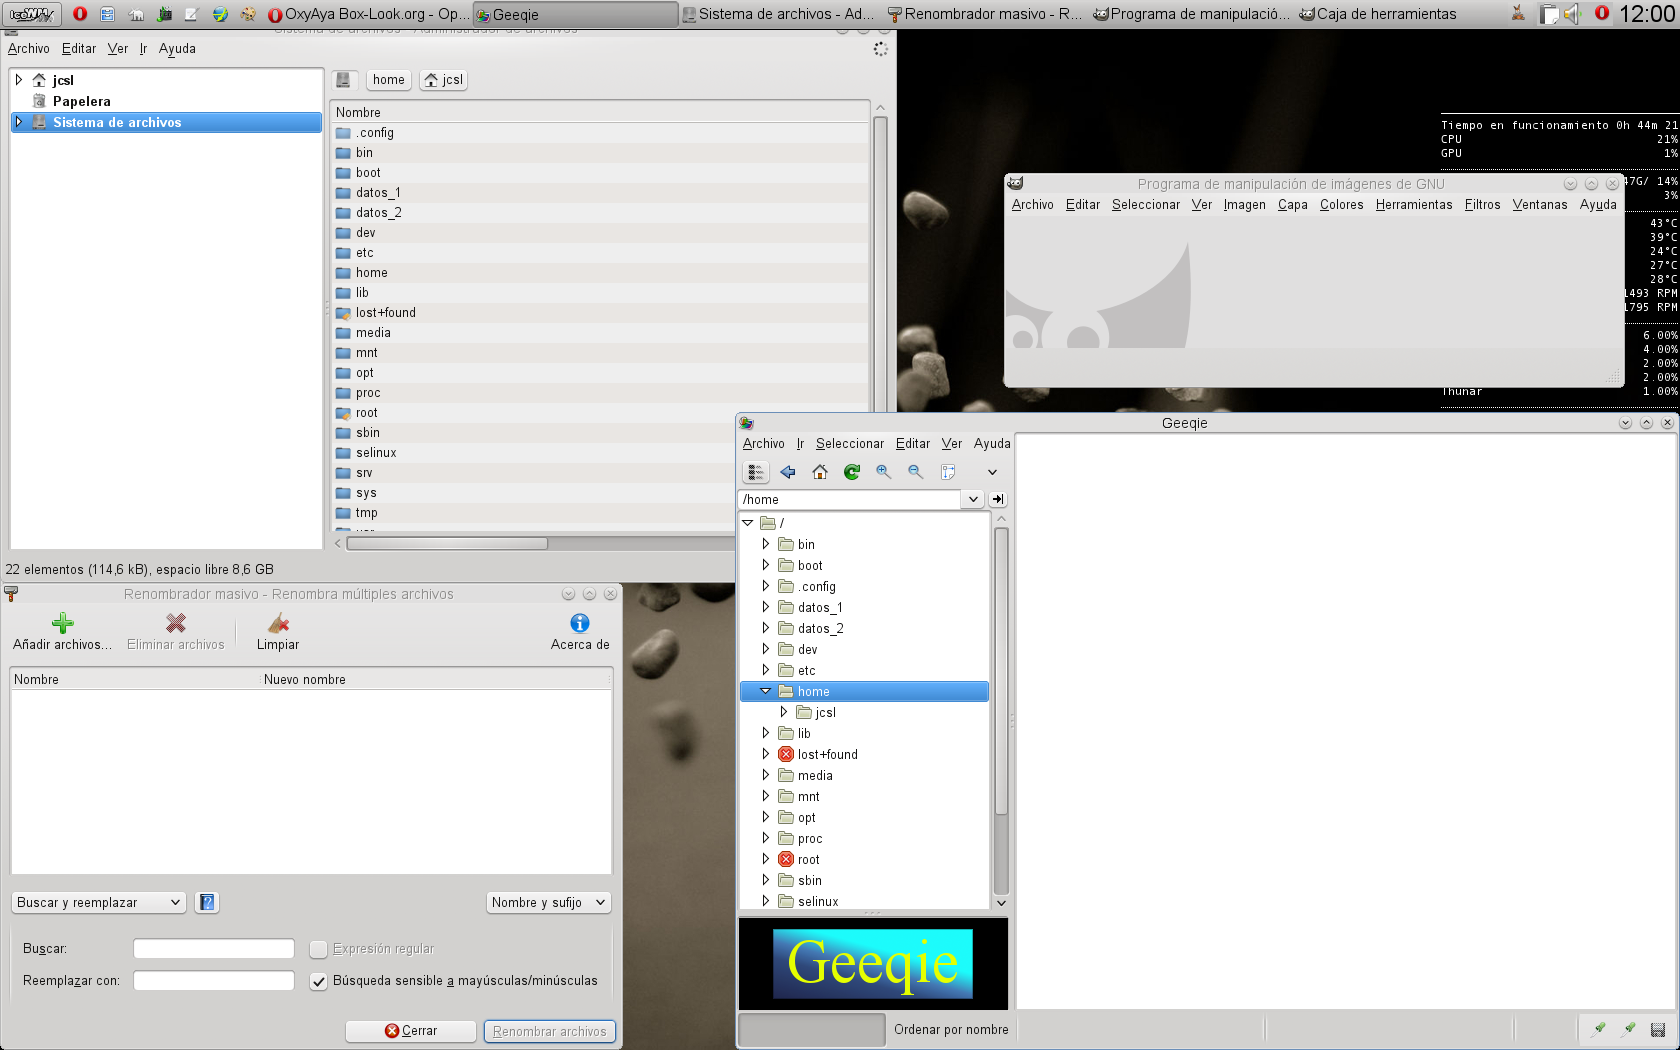The image size is (1680, 1050).
Task: Open the IceWM start menu button
Action: click(32, 14)
